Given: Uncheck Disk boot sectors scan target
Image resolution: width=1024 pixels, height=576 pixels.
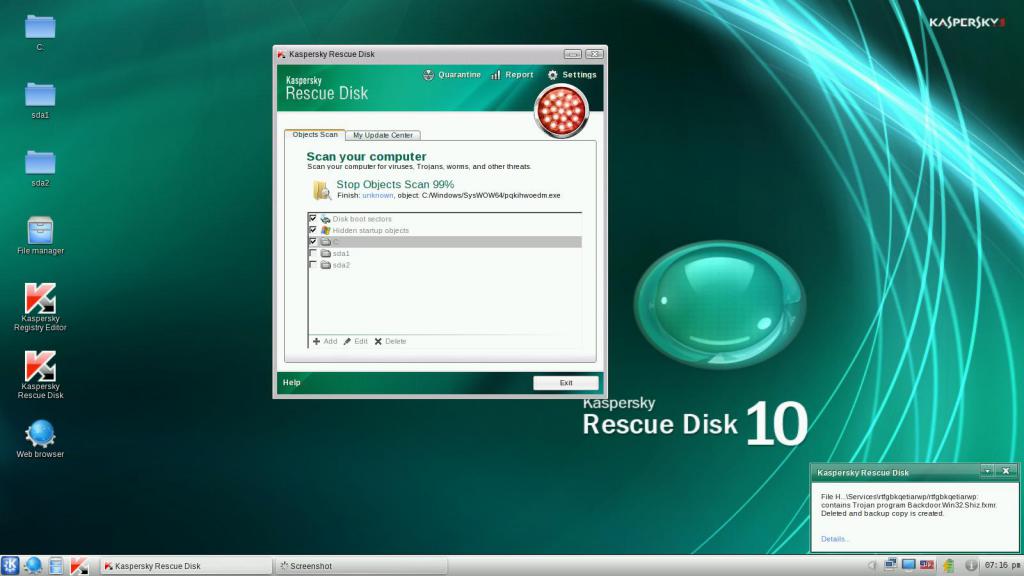Looking at the screenshot, I should (x=313, y=218).
